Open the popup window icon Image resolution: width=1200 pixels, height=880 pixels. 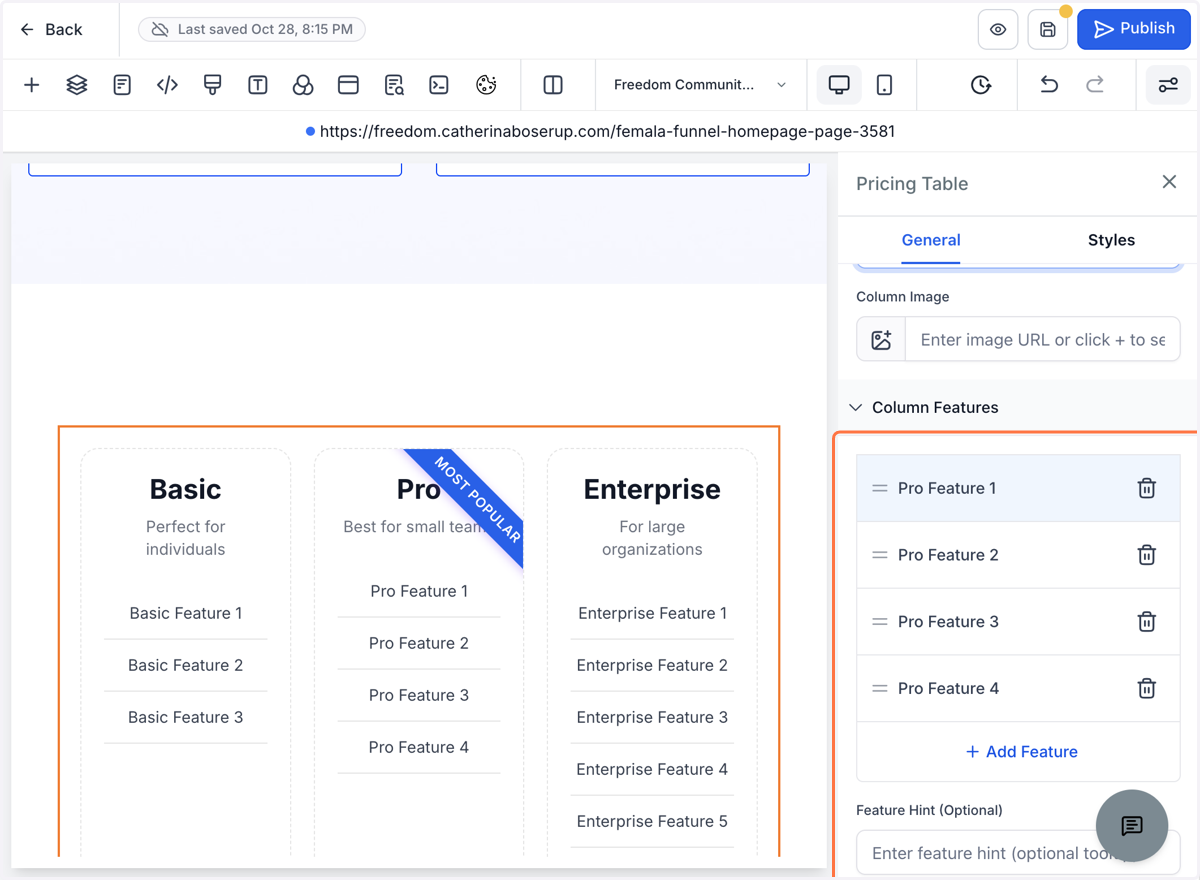point(348,85)
